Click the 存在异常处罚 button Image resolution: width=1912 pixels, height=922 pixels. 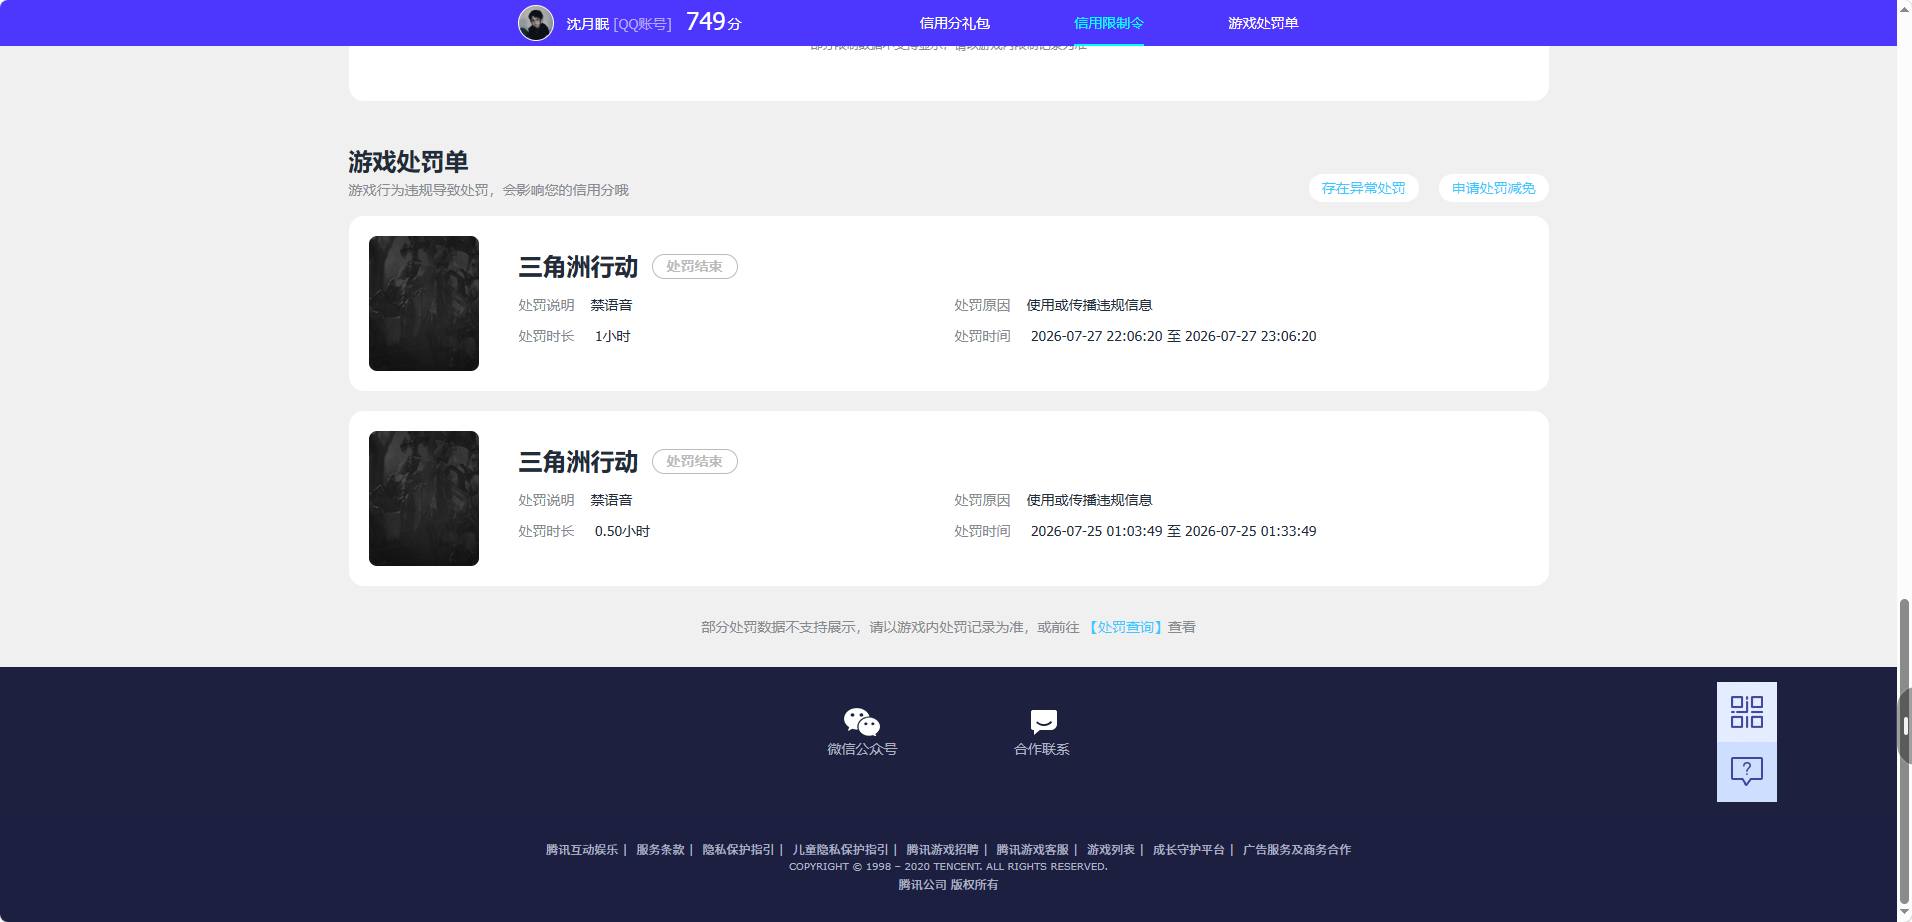(x=1363, y=188)
